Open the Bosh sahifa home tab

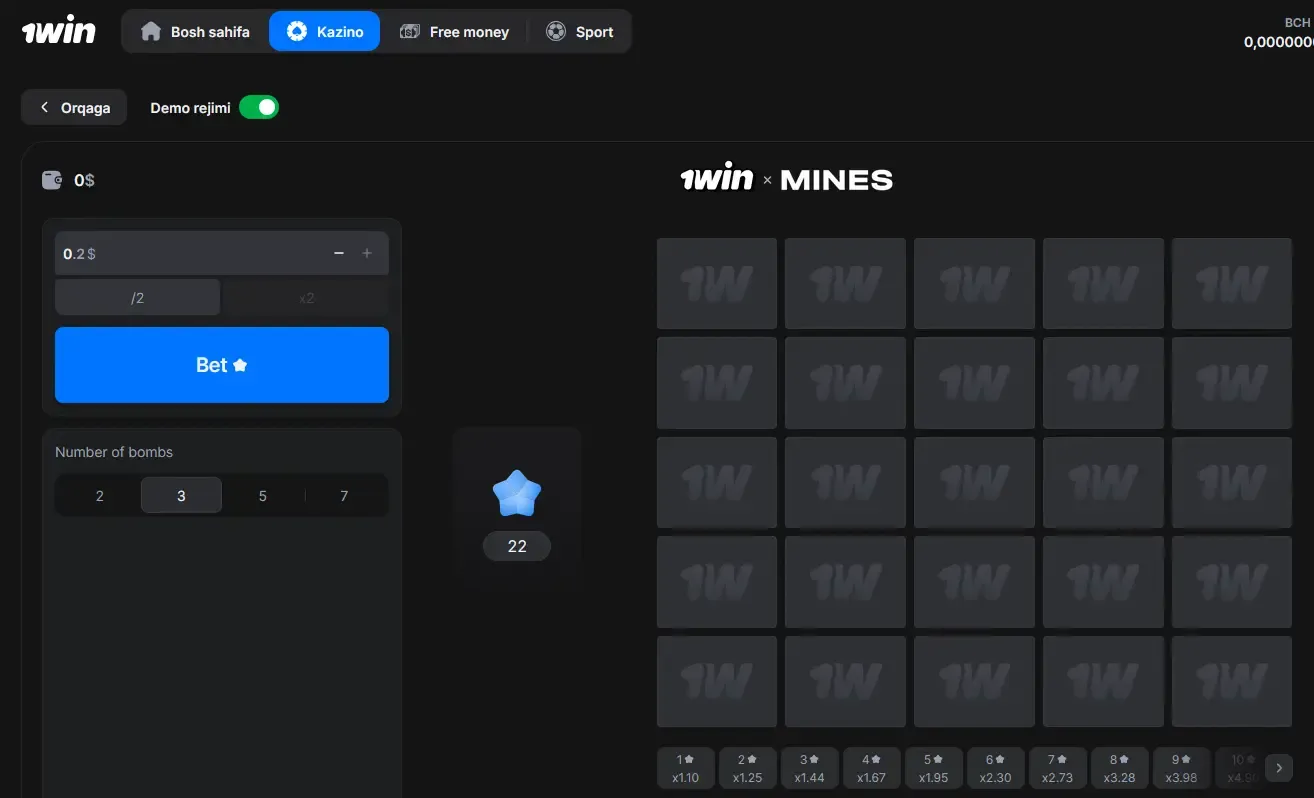point(196,32)
